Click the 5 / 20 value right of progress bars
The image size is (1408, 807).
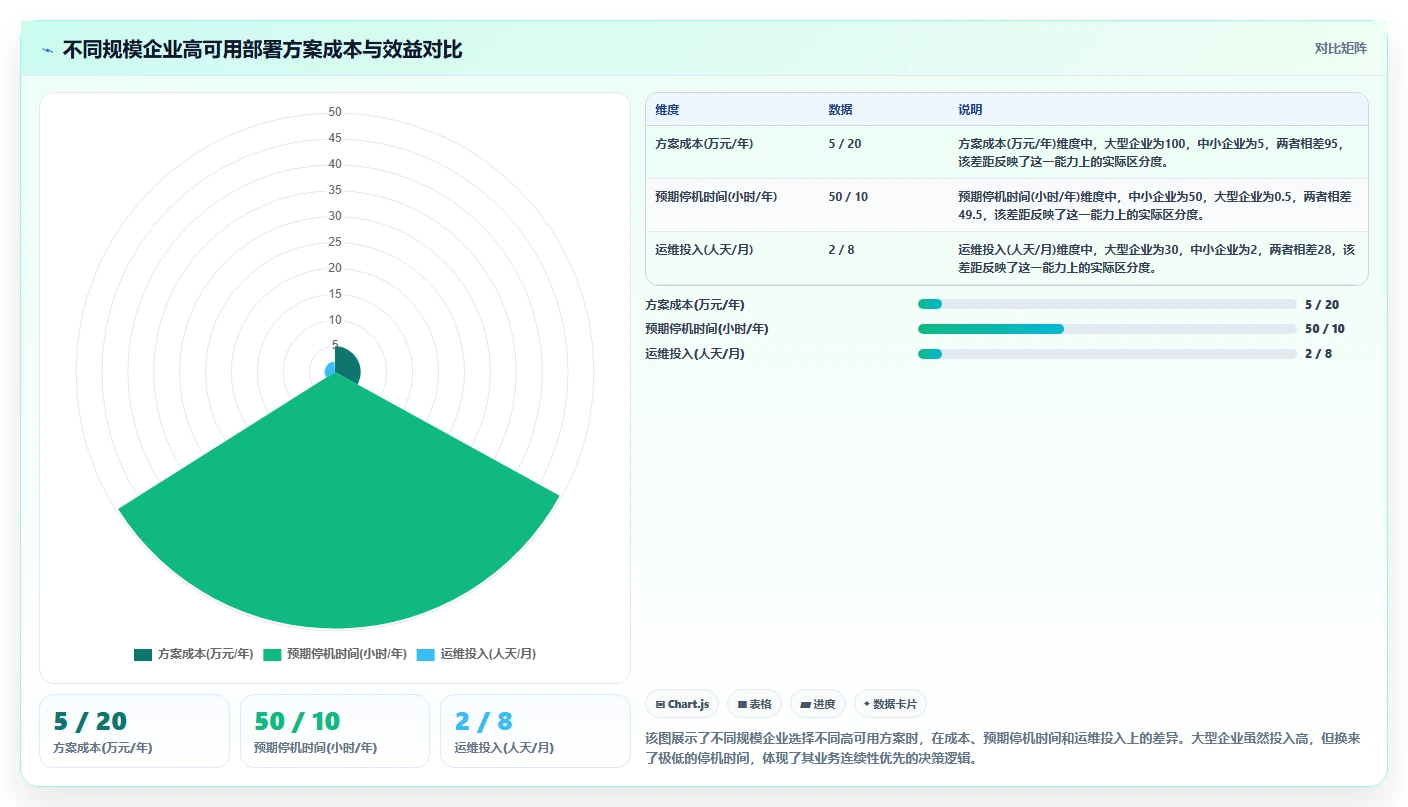pyautogui.click(x=1322, y=305)
